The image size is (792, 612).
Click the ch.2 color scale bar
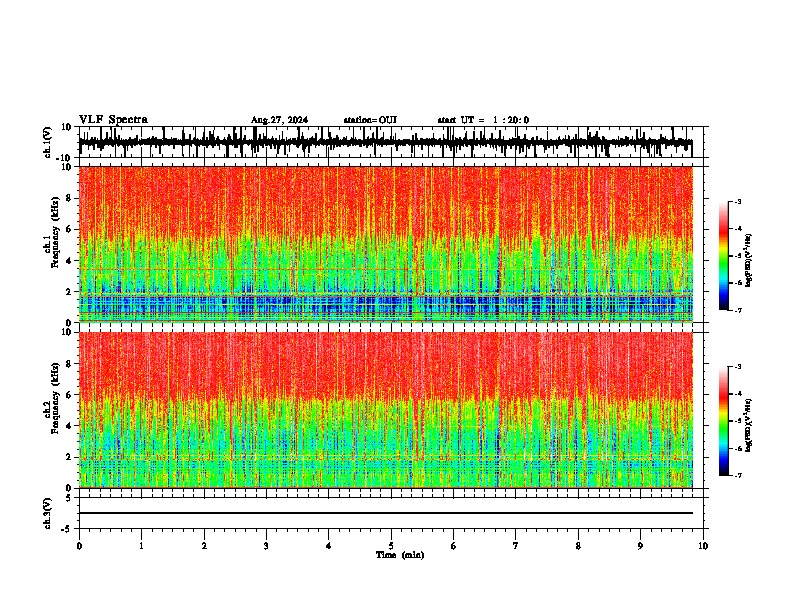tap(724, 421)
